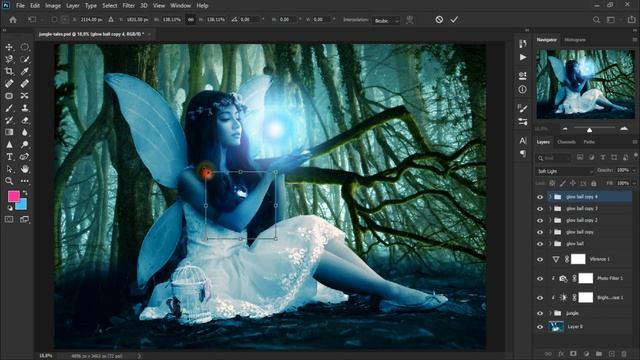Create new group with folder icon
Screen dimensions: 640x360
598,353
